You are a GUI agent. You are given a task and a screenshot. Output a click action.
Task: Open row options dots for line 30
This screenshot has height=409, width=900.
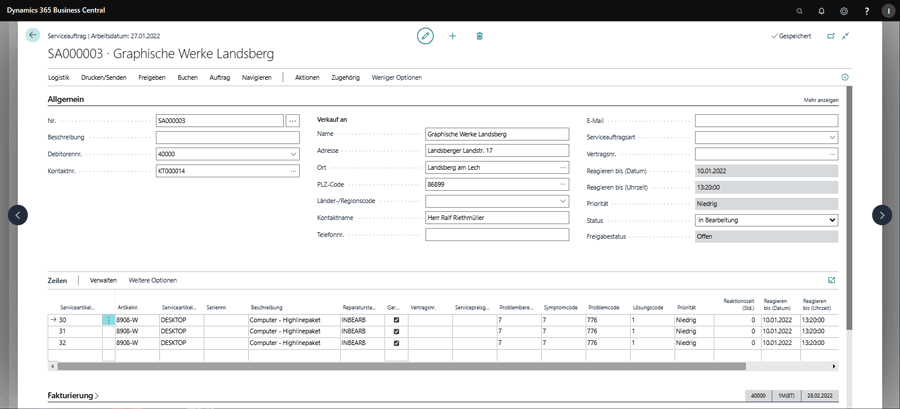[x=108, y=320]
